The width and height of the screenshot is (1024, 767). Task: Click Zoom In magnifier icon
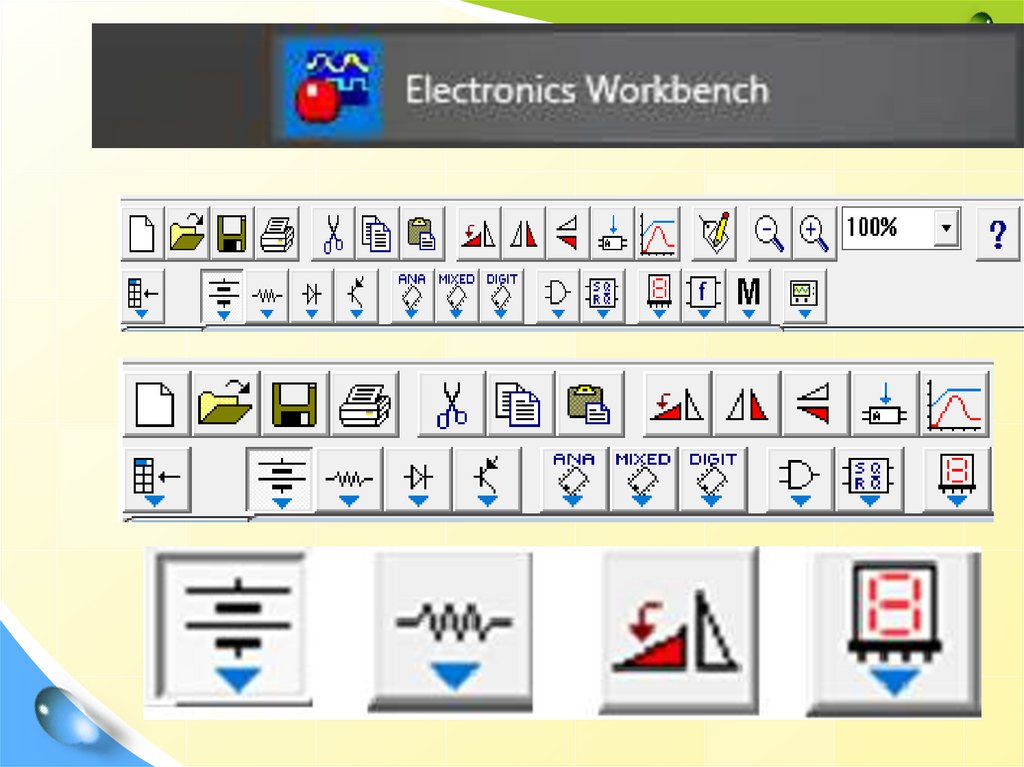click(x=814, y=233)
